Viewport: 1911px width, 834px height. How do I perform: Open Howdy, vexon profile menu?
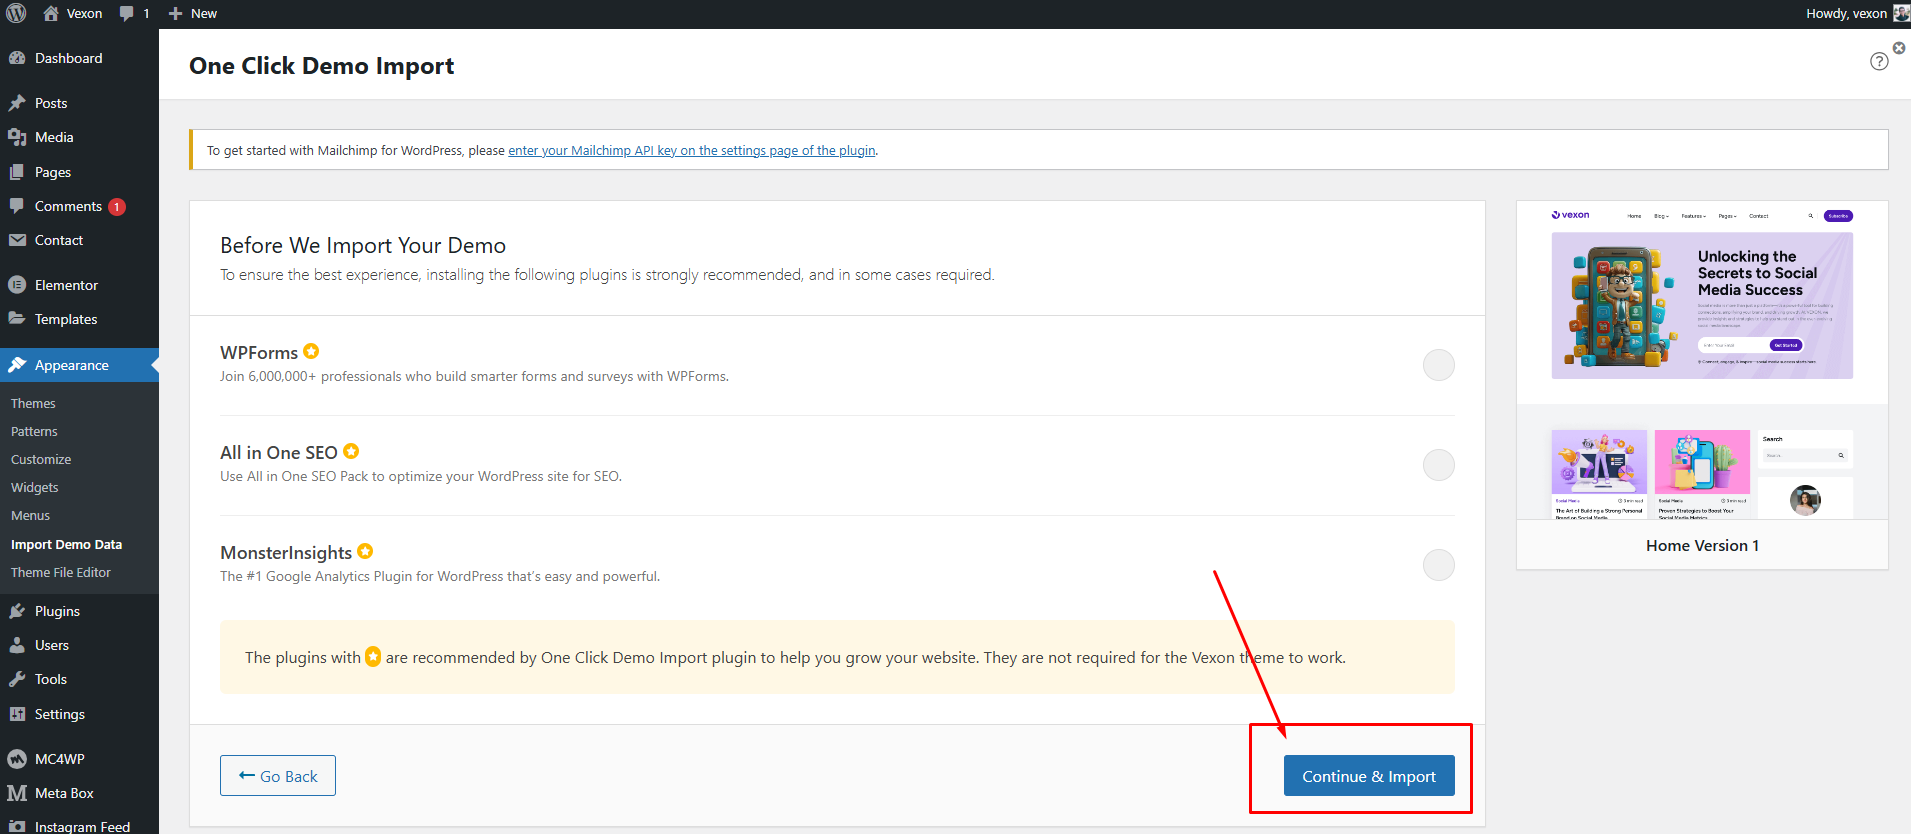1857,13
